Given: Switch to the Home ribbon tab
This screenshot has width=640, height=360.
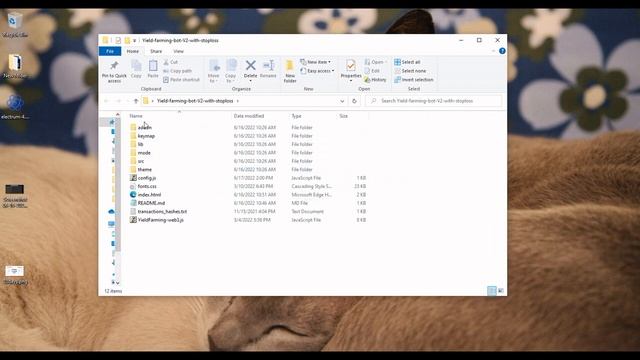Looking at the screenshot, I should (x=133, y=51).
